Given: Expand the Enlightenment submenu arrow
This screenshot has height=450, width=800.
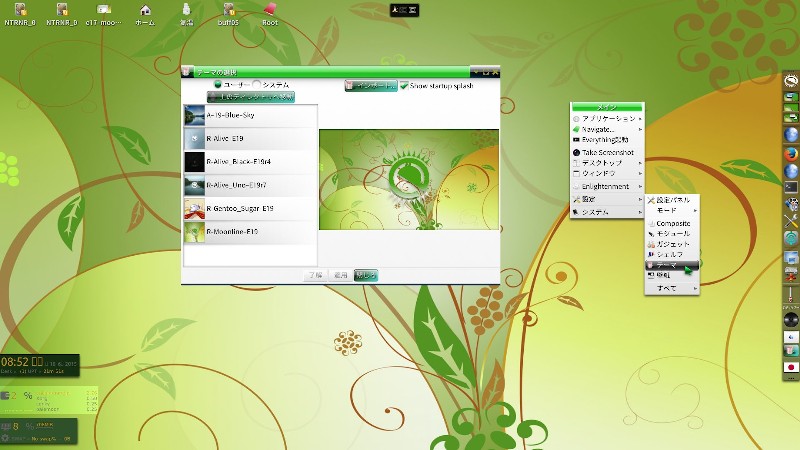Looking at the screenshot, I should coord(640,186).
